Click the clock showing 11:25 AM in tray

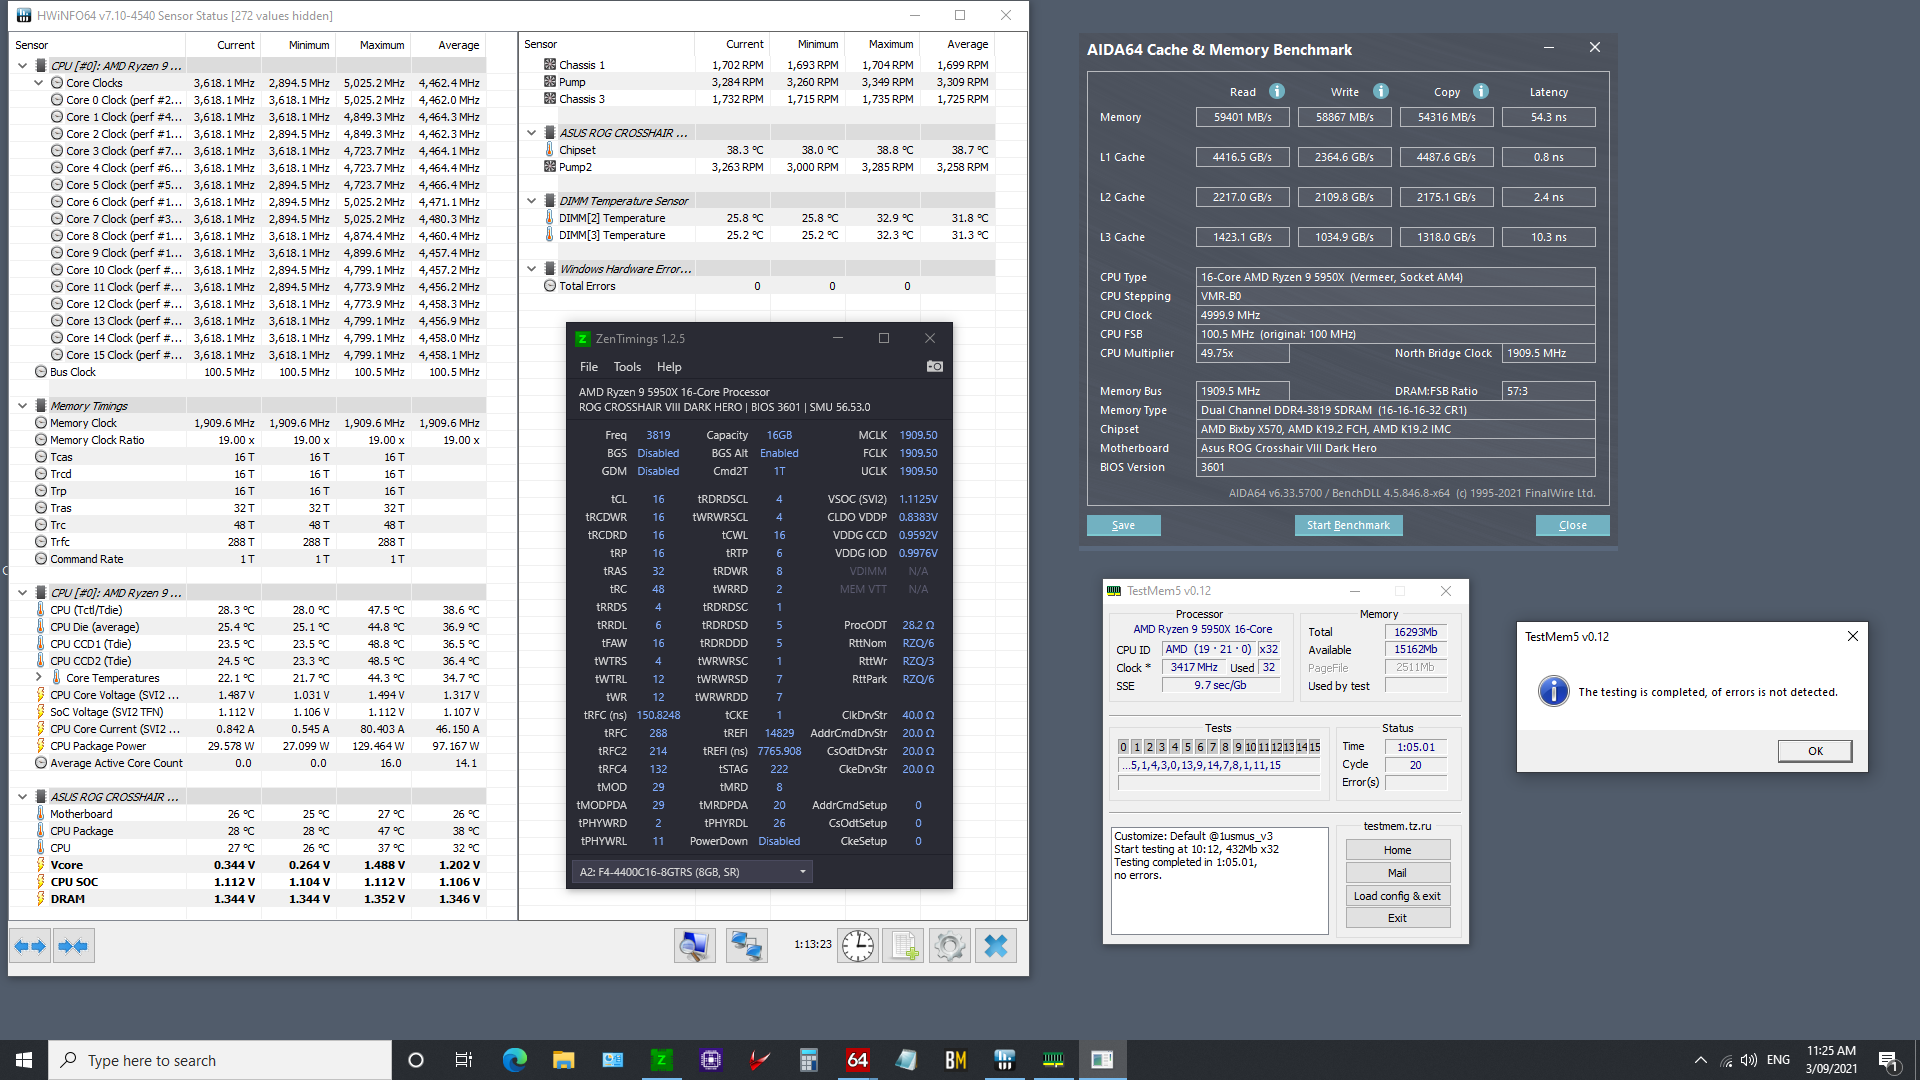click(x=1831, y=1051)
